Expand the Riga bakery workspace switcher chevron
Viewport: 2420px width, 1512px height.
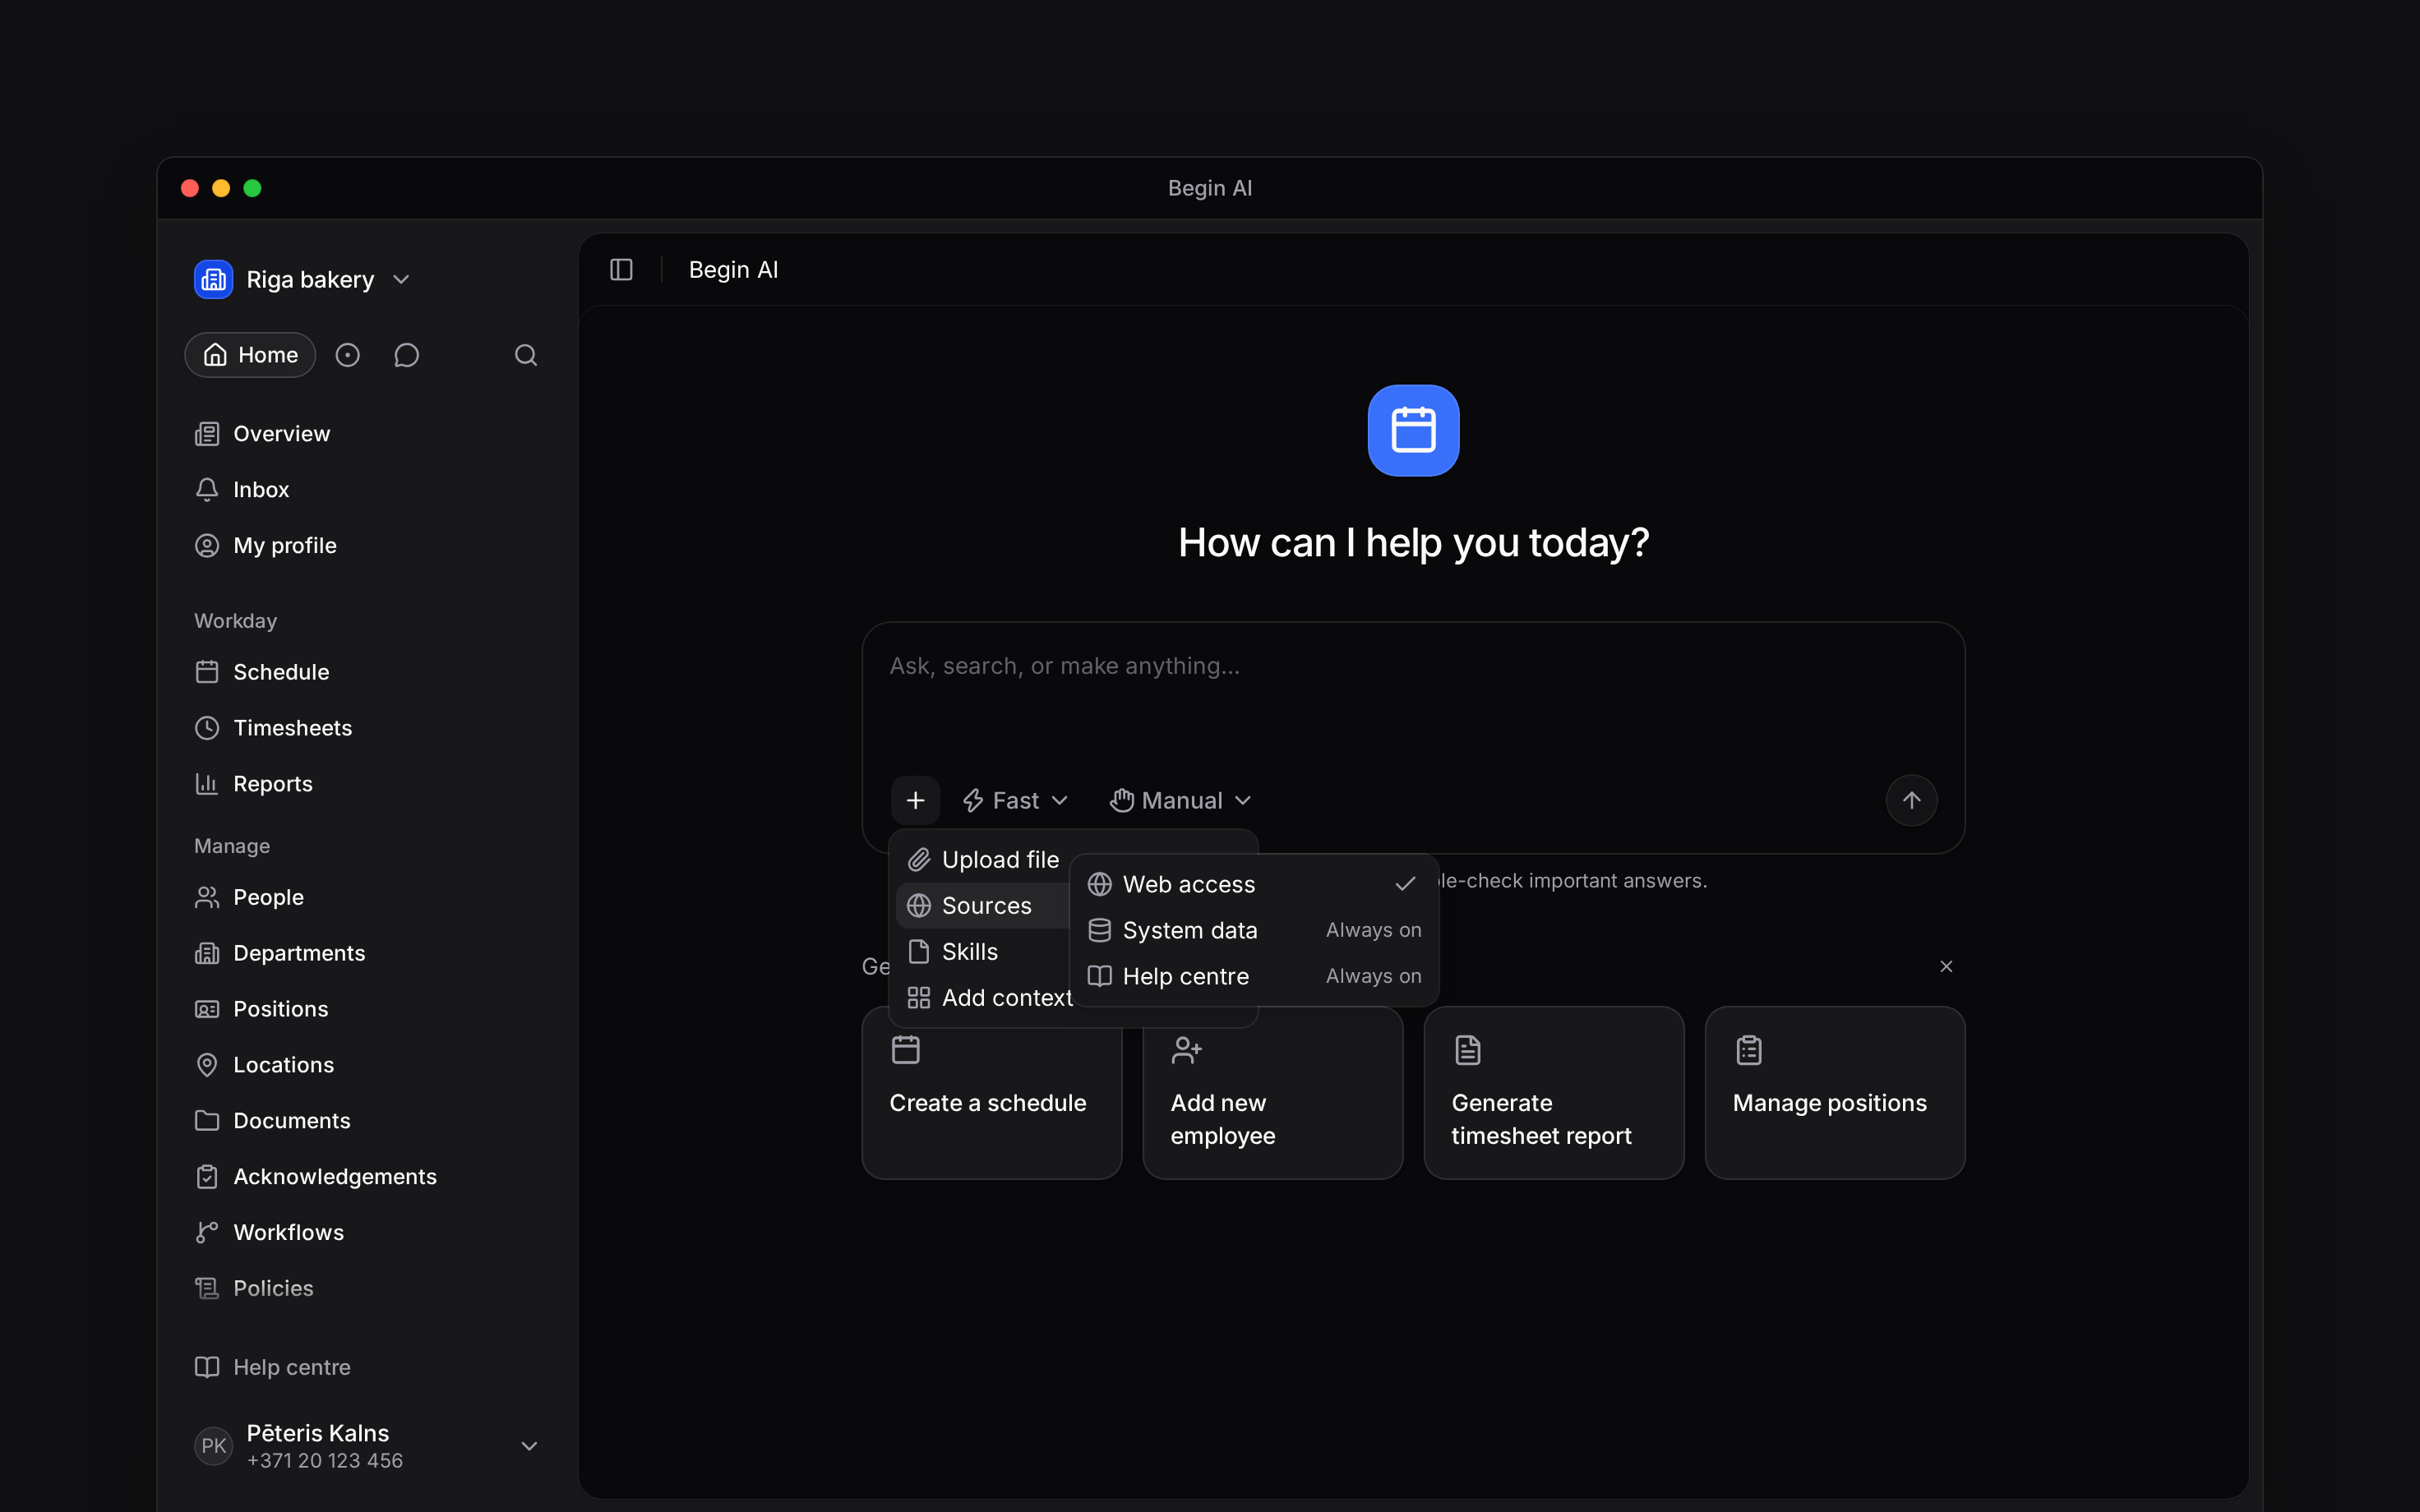click(x=401, y=280)
